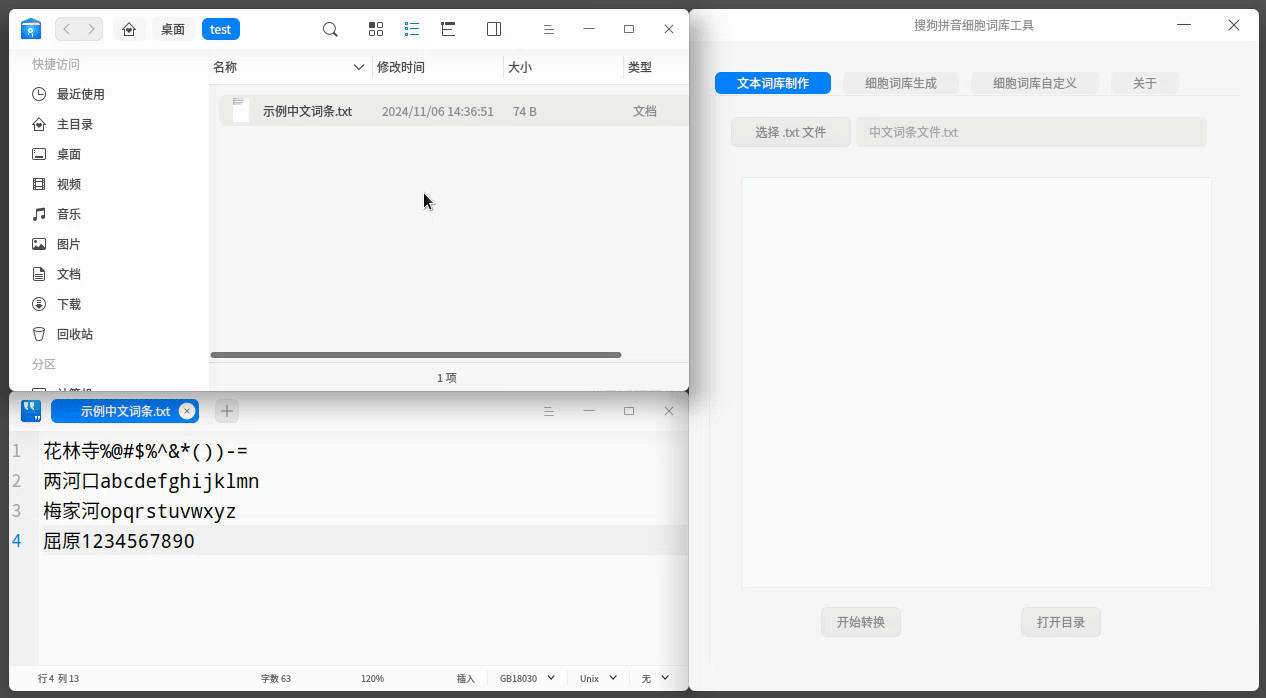The width and height of the screenshot is (1266, 698).
Task: Click the 开始转换 button
Action: pyautogui.click(x=861, y=622)
